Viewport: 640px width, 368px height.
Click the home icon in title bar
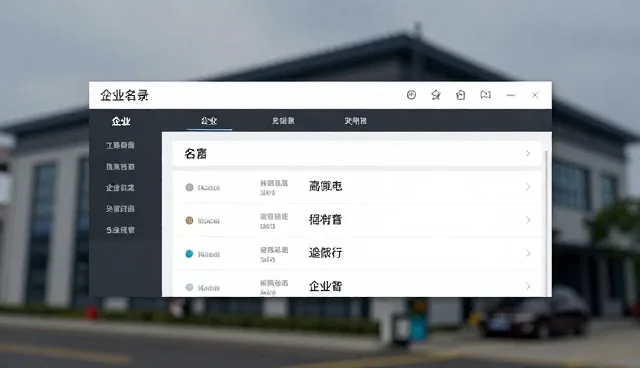(x=460, y=95)
